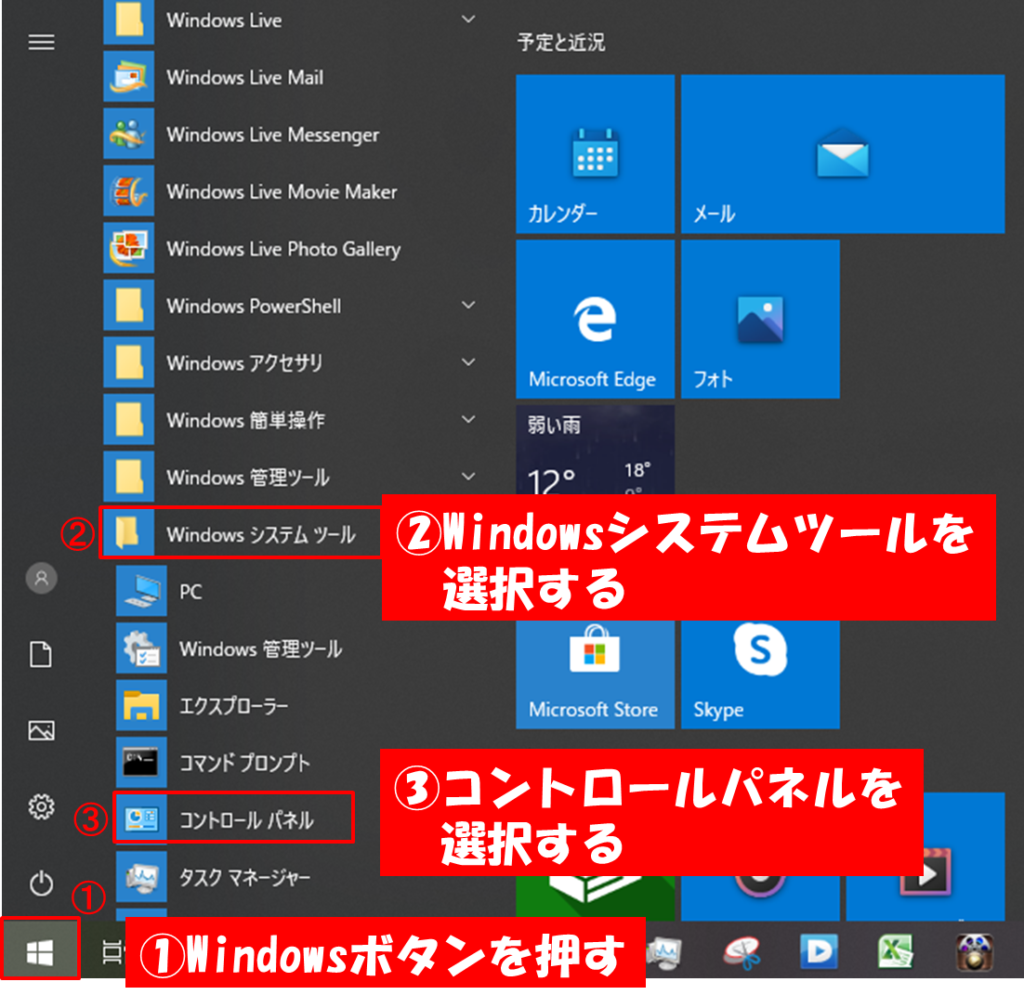Screen dimensions: 1024x1008
Task: Open Windows Live Mail app
Action: [292, 77]
